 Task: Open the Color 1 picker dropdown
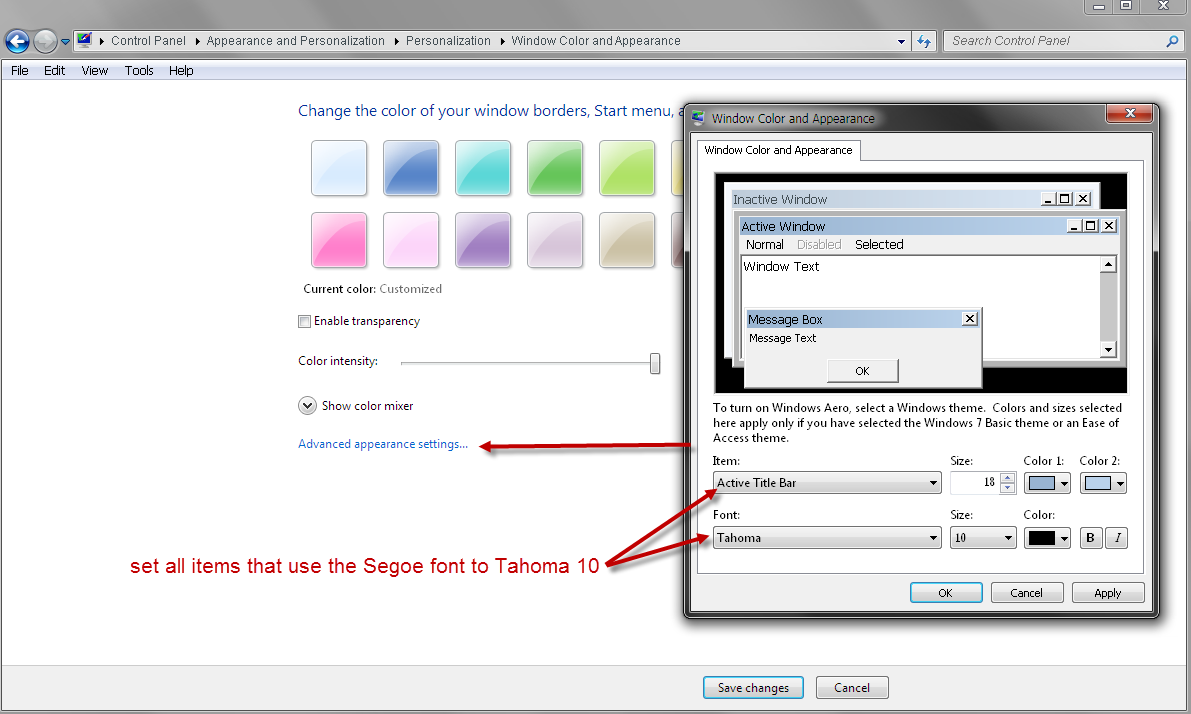coord(1047,483)
